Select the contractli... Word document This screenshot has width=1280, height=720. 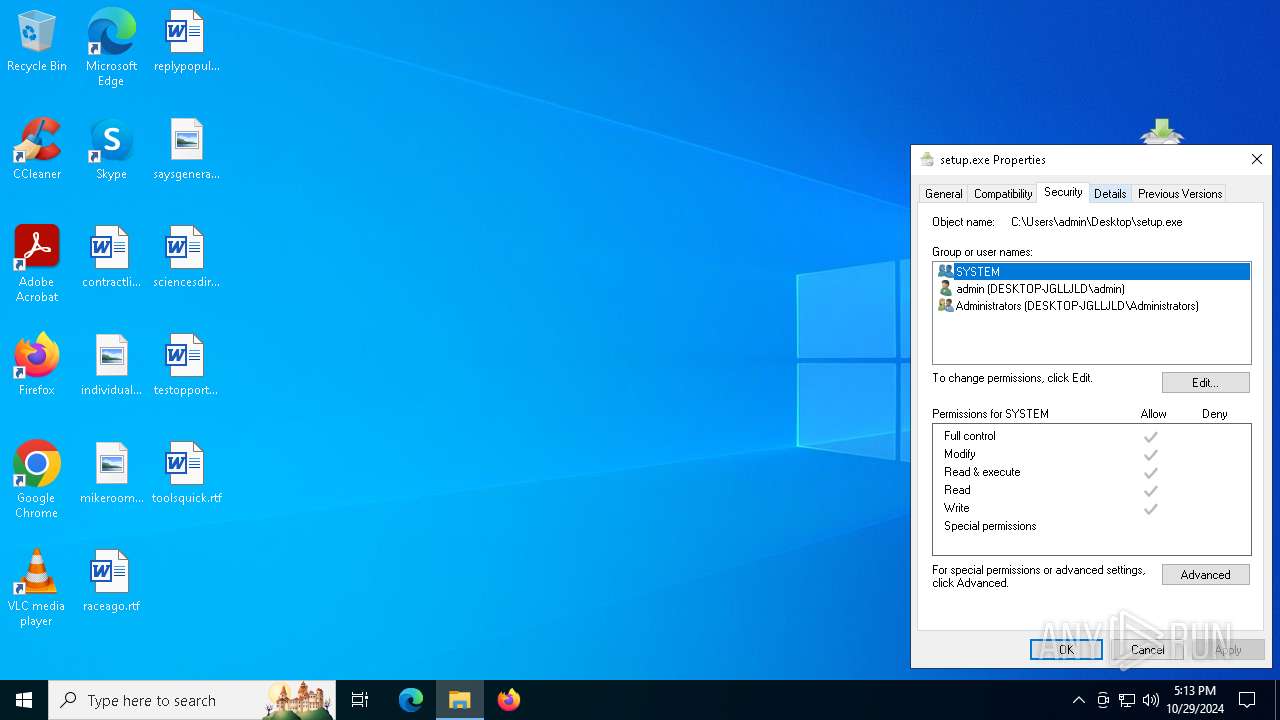click(x=111, y=258)
